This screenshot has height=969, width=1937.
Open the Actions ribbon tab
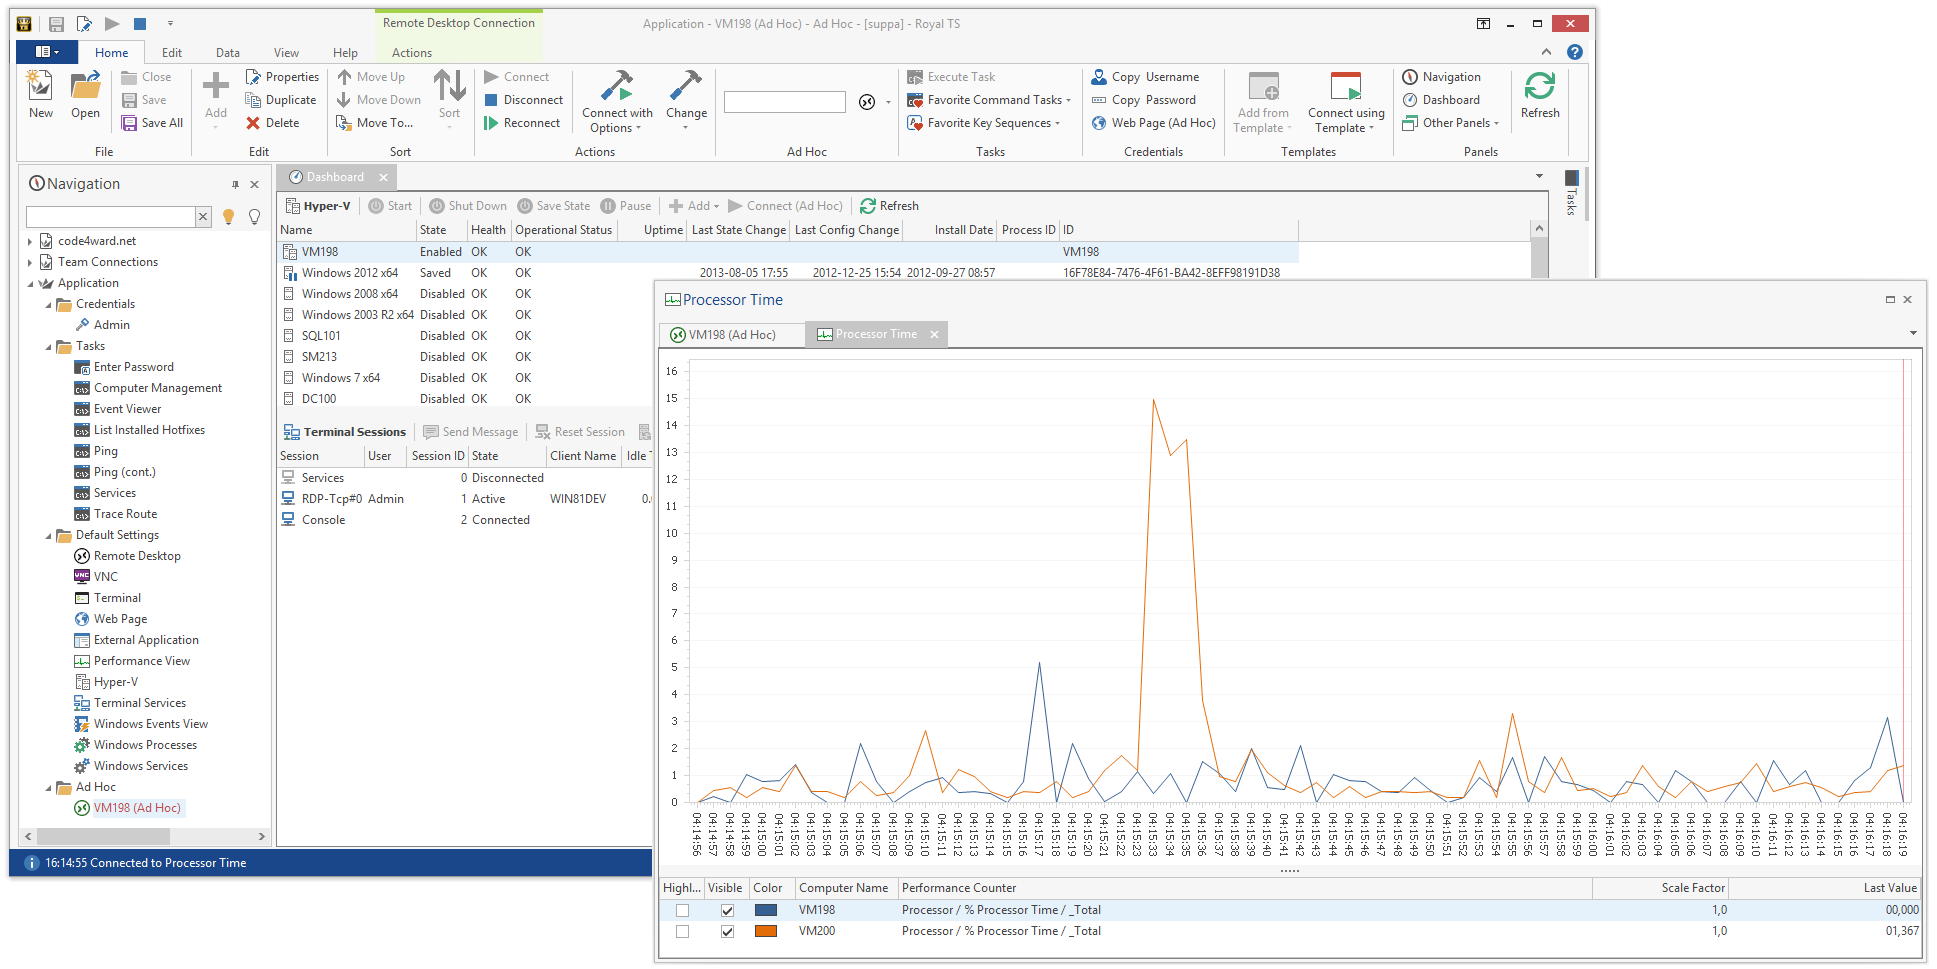pos(412,53)
